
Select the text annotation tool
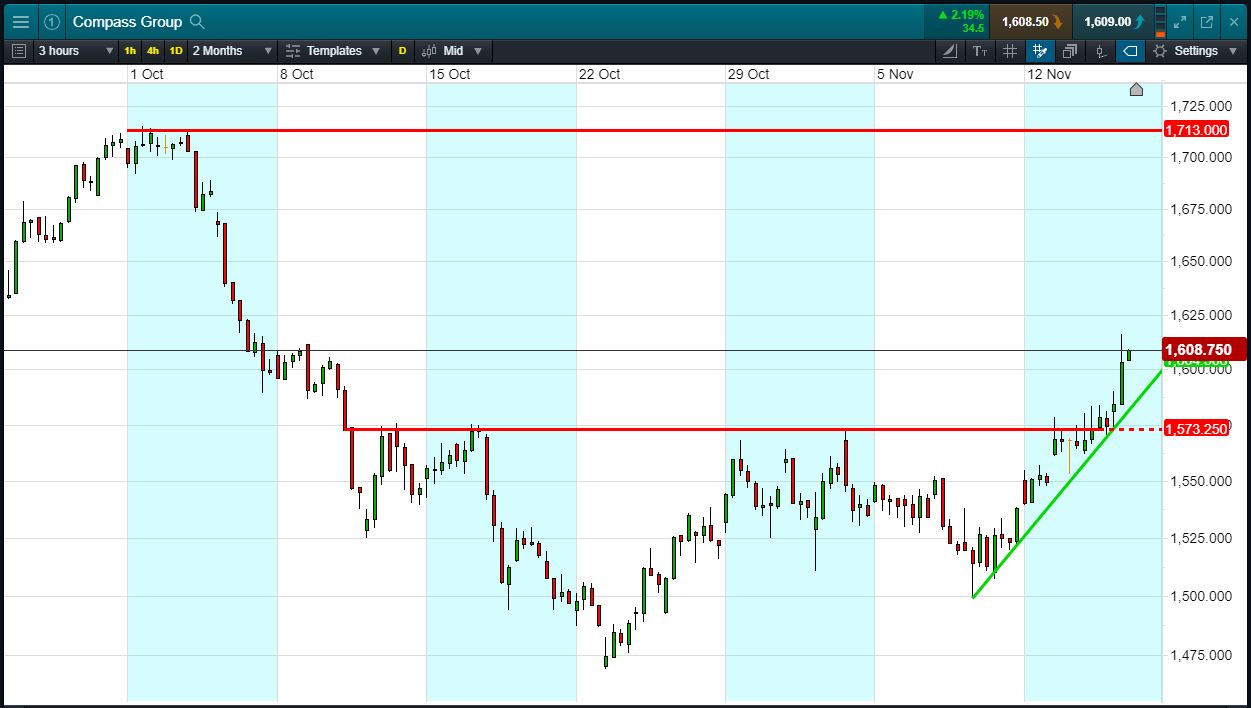tap(979, 51)
